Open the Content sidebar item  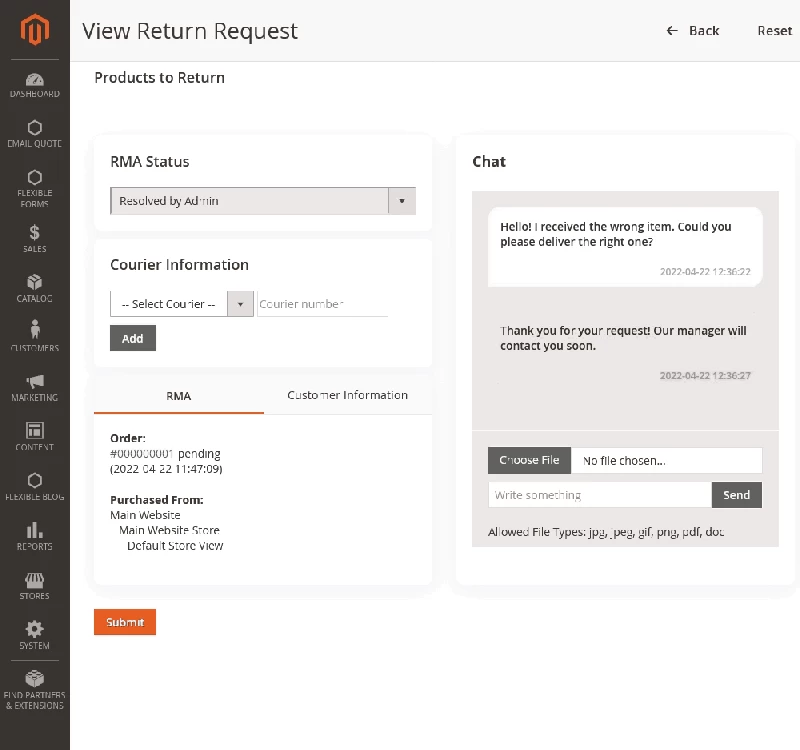(x=35, y=436)
